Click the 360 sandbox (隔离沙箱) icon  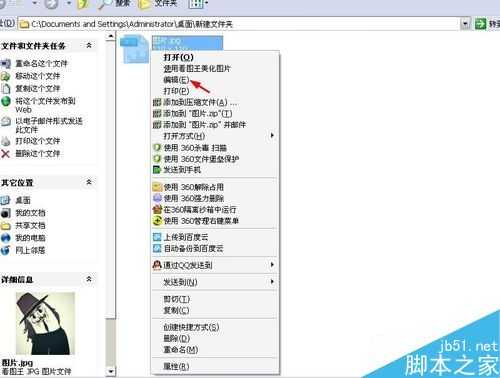pos(157,210)
